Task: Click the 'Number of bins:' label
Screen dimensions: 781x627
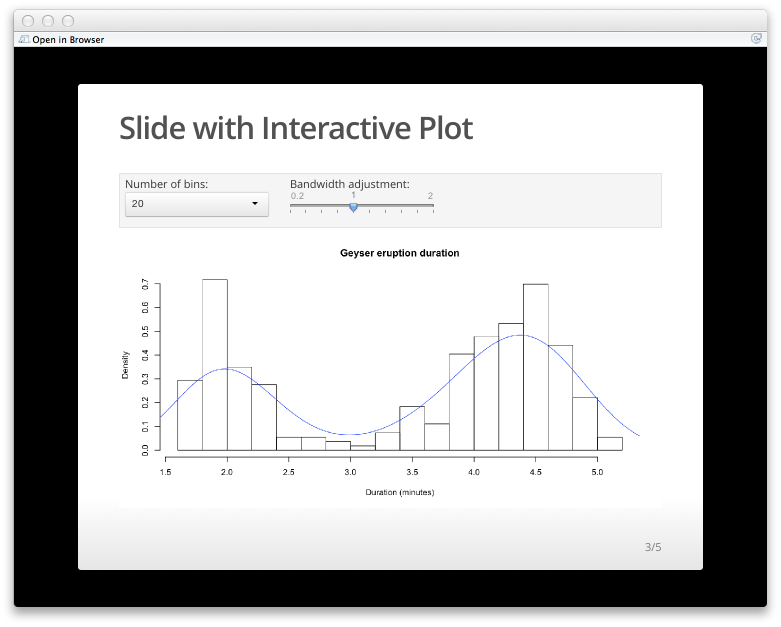Action: 166,184
